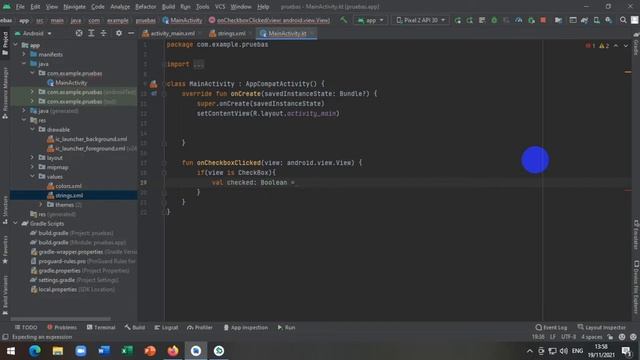The width and height of the screenshot is (640, 360).
Task: Click the Windows Start button
Action: (x=11, y=351)
